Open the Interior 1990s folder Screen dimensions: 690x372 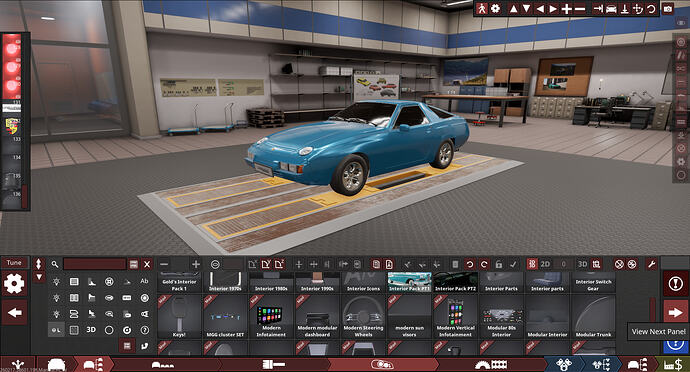click(x=317, y=282)
